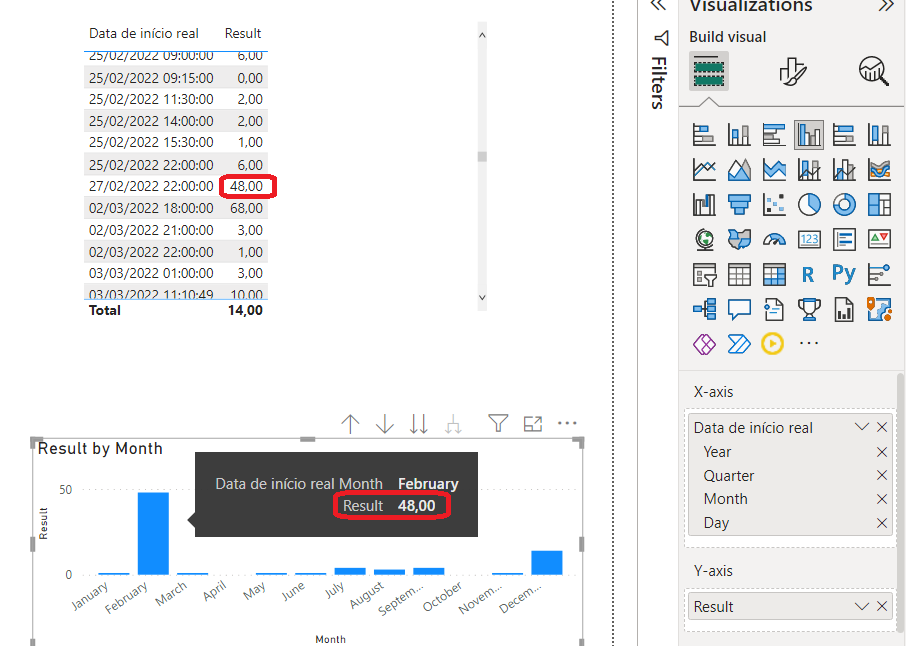The width and height of the screenshot is (906, 646).
Task: Insert a Pie chart visual
Action: click(x=809, y=204)
